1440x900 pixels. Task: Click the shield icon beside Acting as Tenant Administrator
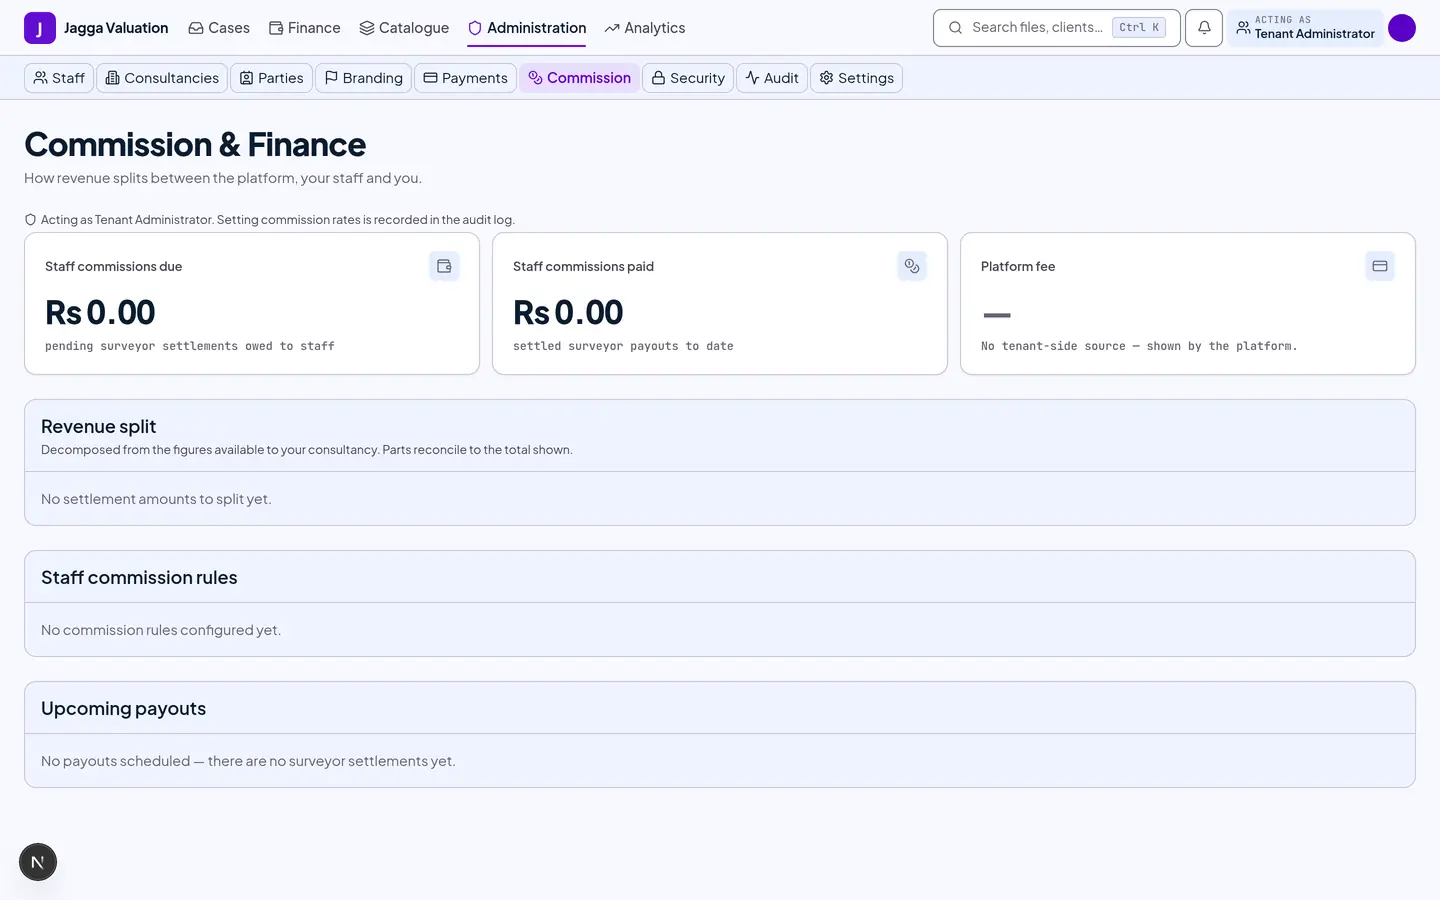[30, 220]
